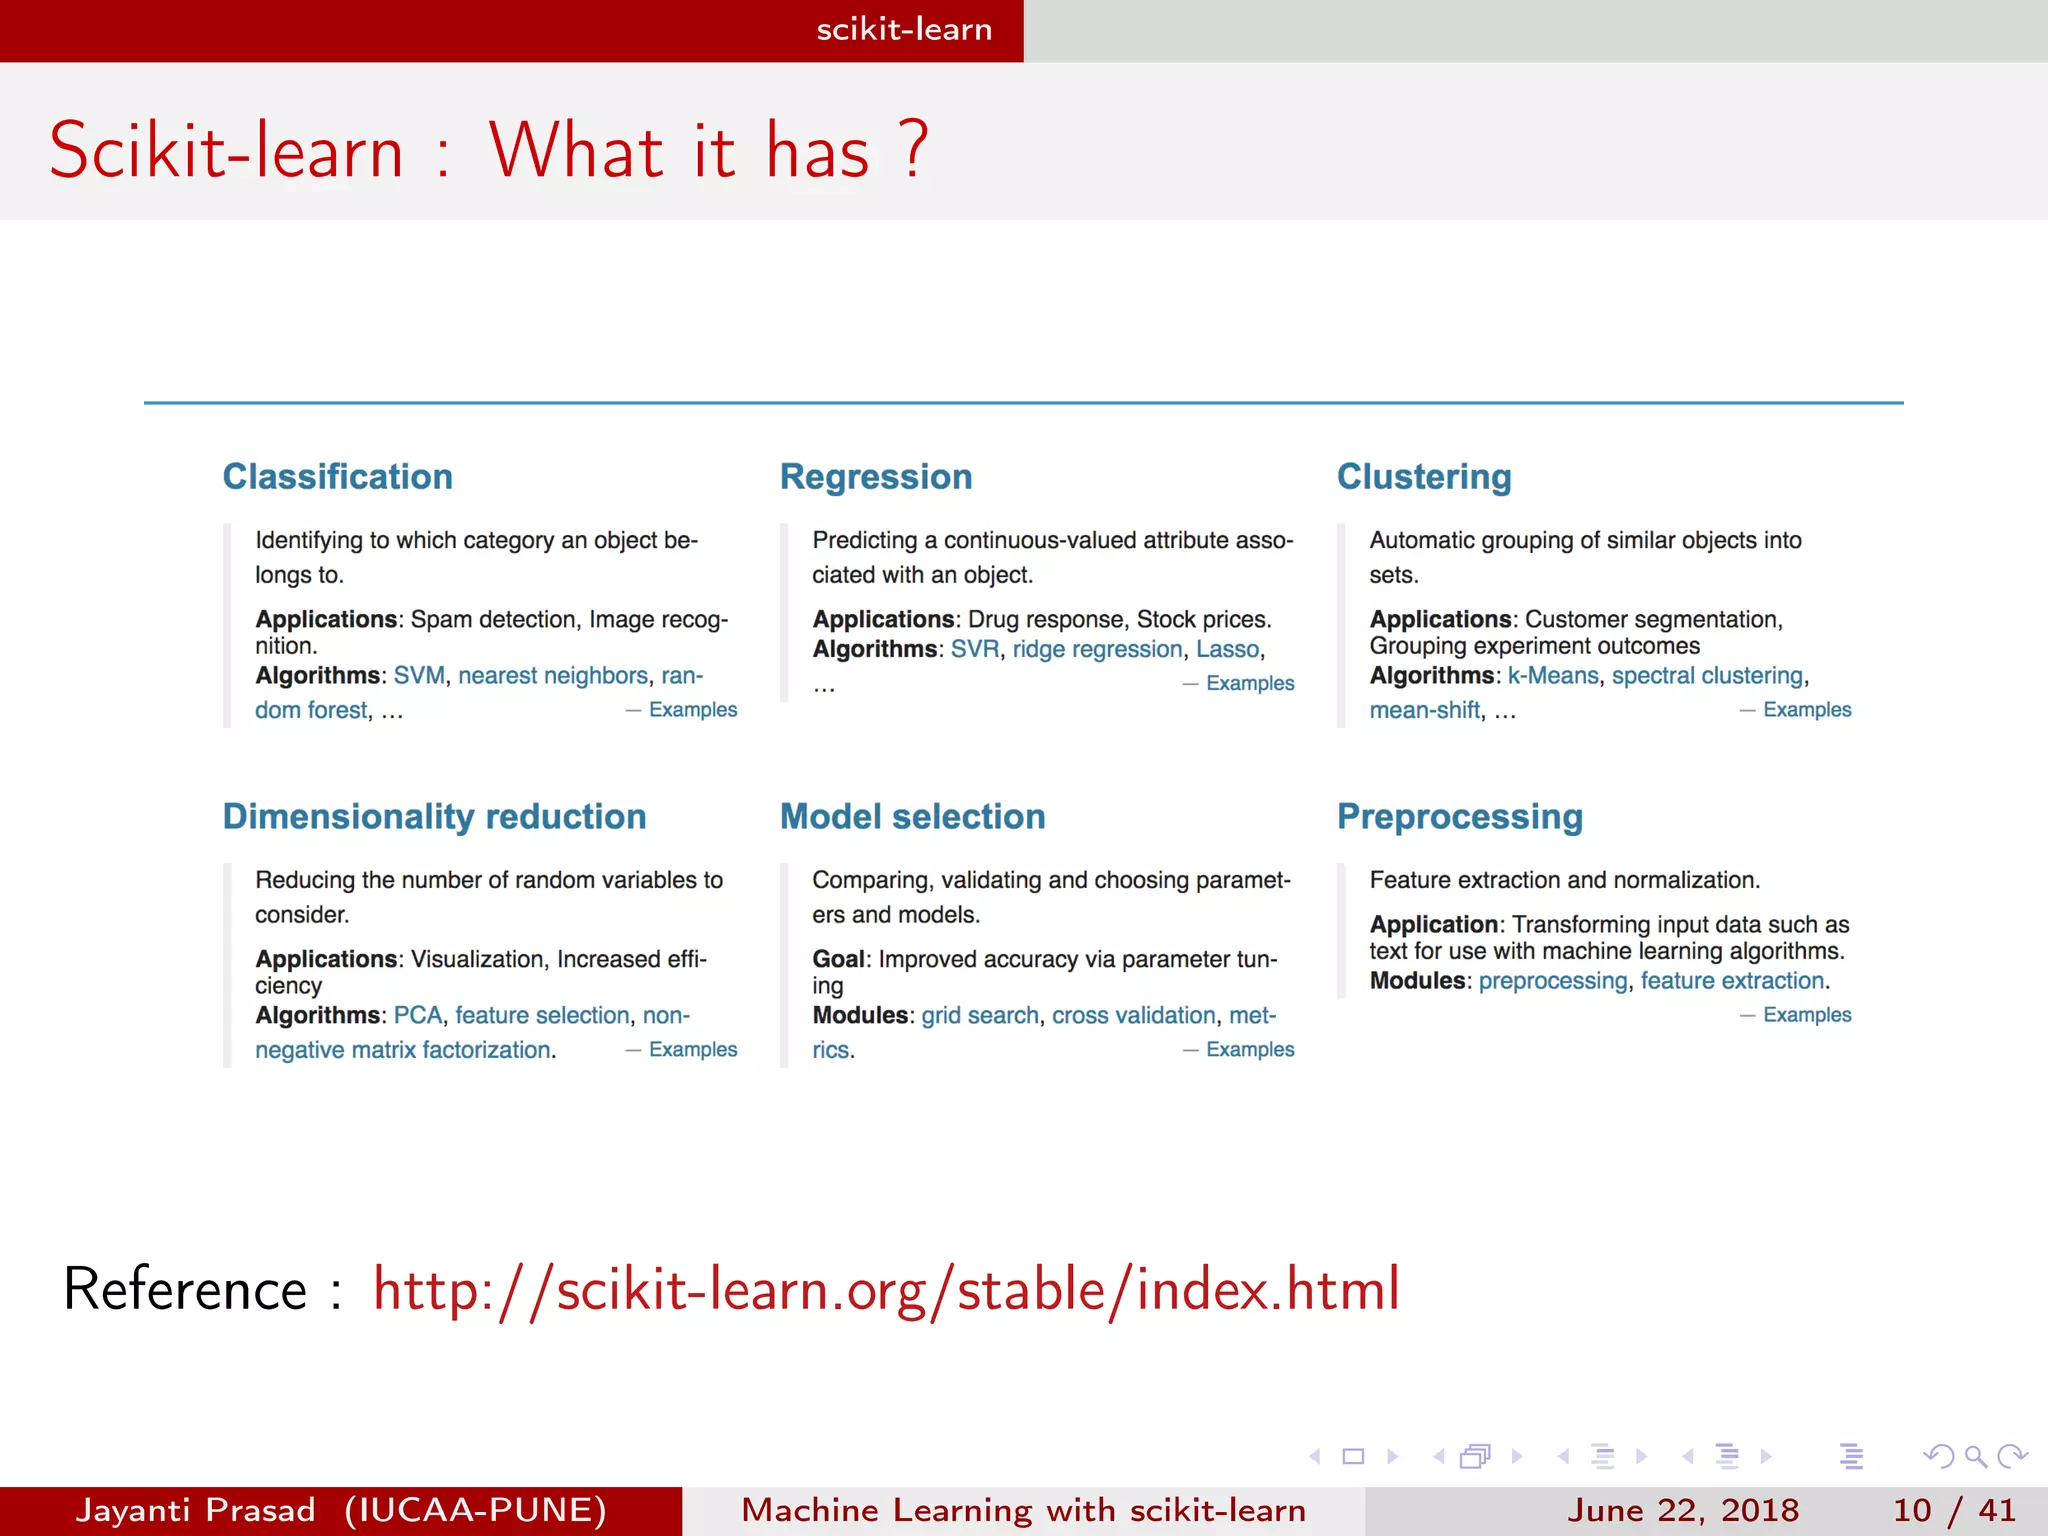Click the feature extraction link
2048x1536 pixels.
tap(1733, 982)
